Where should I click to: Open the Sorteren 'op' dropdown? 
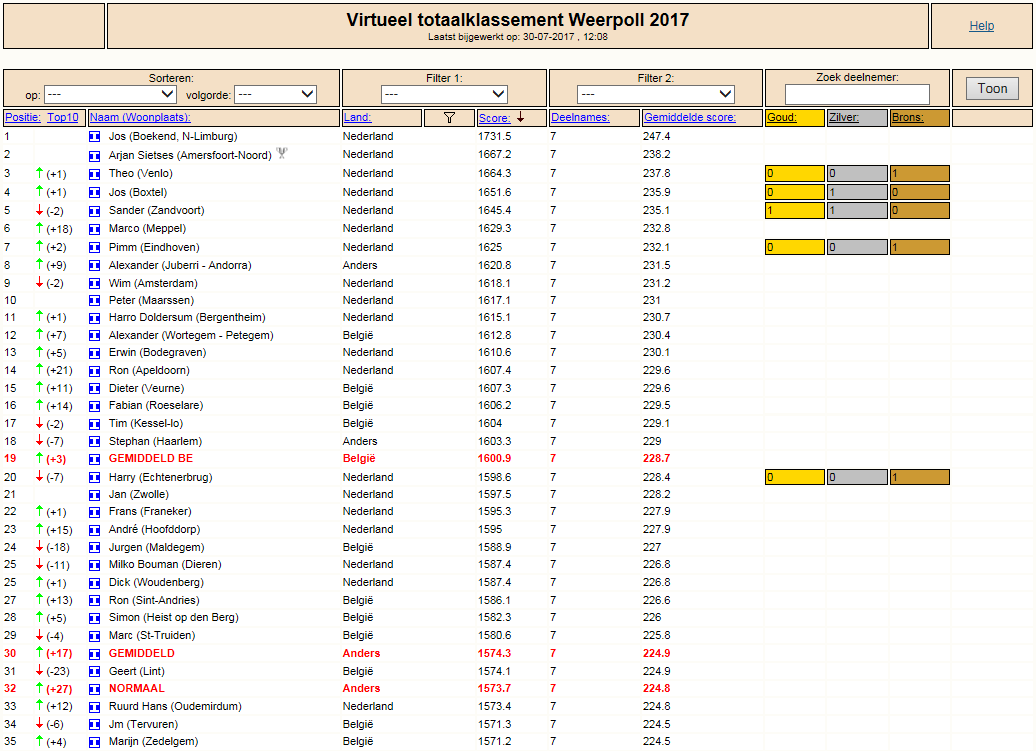click(110, 94)
